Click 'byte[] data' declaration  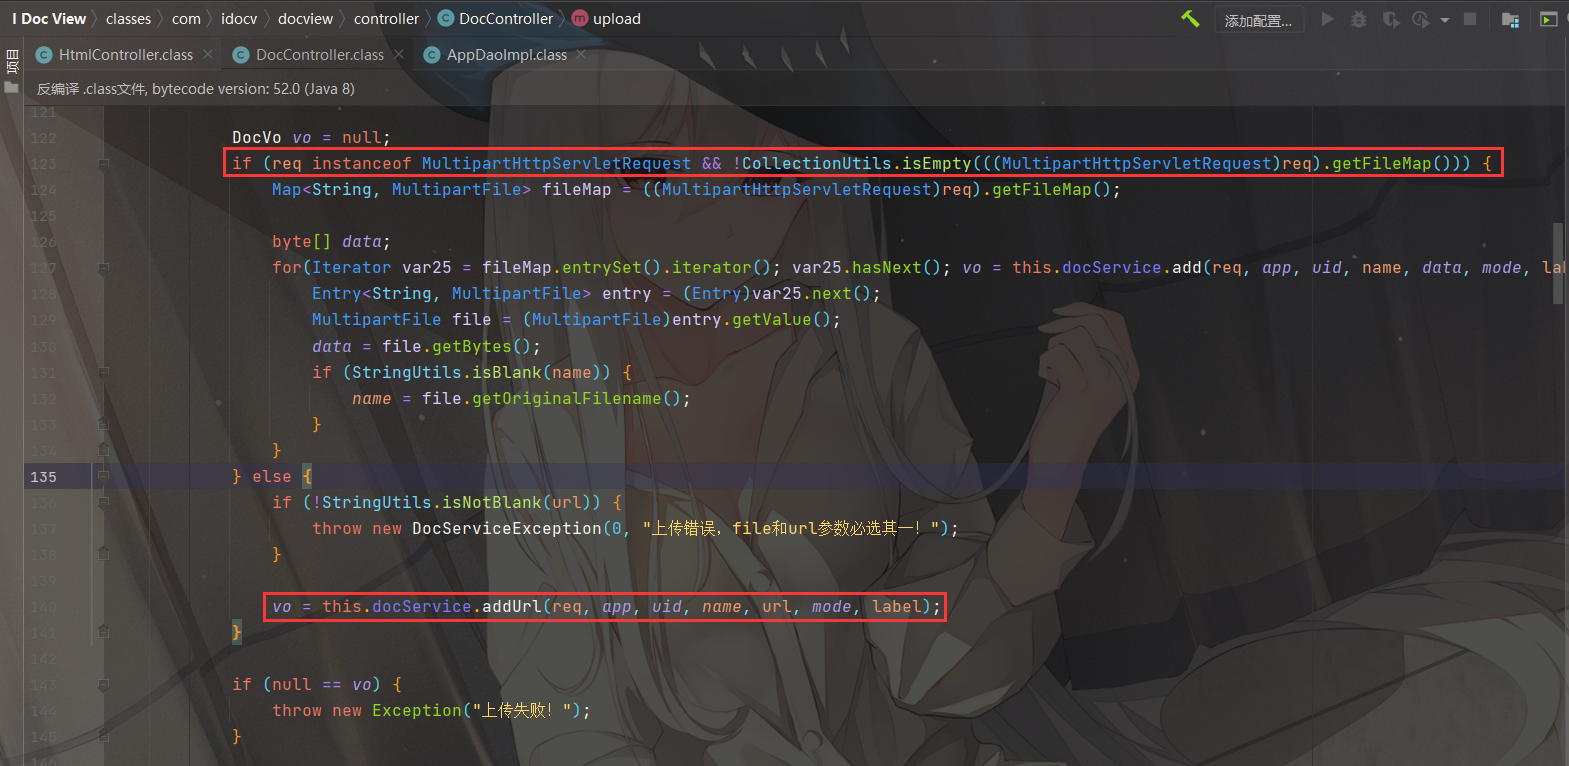click(x=331, y=241)
